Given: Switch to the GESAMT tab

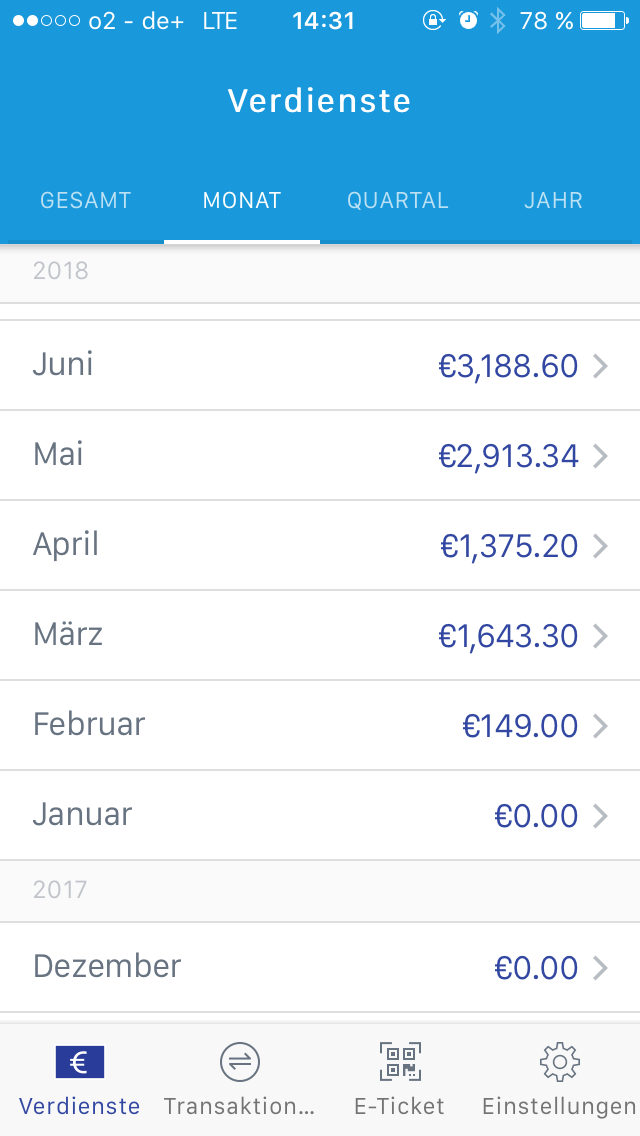Looking at the screenshot, I should (86, 201).
